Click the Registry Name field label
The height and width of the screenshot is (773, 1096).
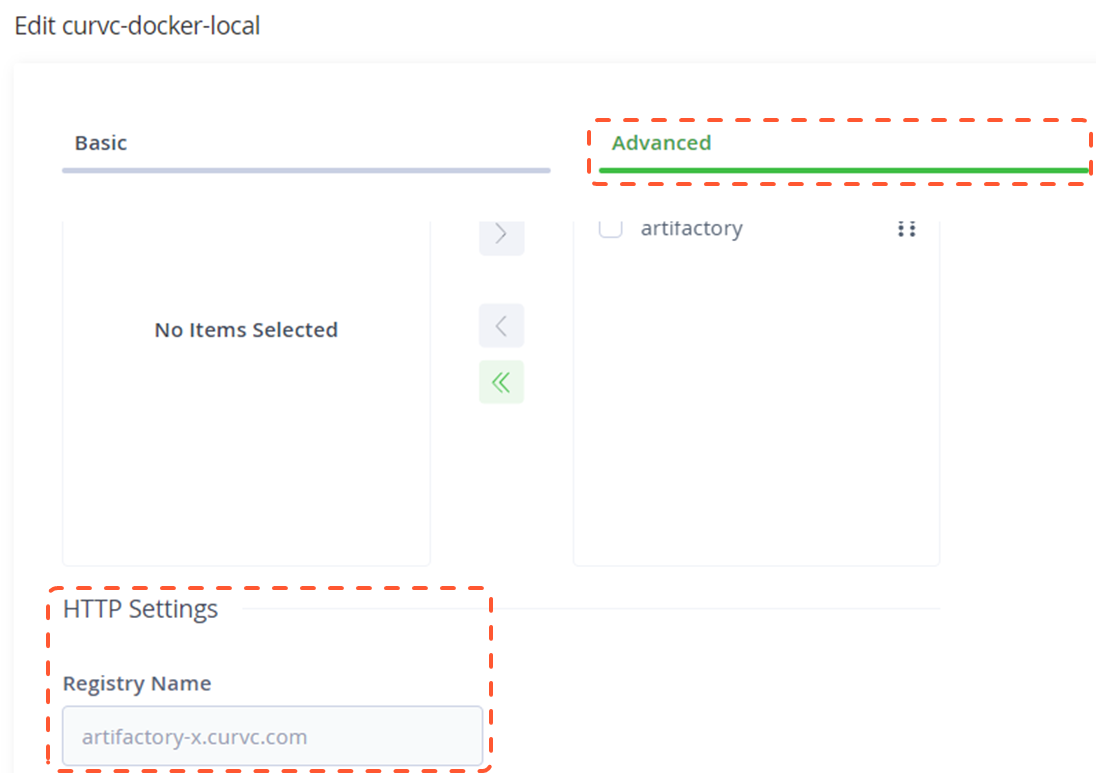(x=137, y=684)
